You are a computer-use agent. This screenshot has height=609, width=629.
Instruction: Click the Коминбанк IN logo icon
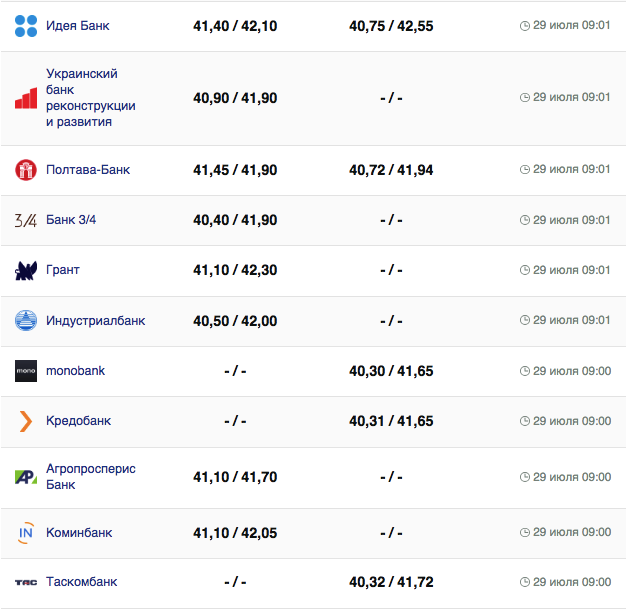[26, 533]
